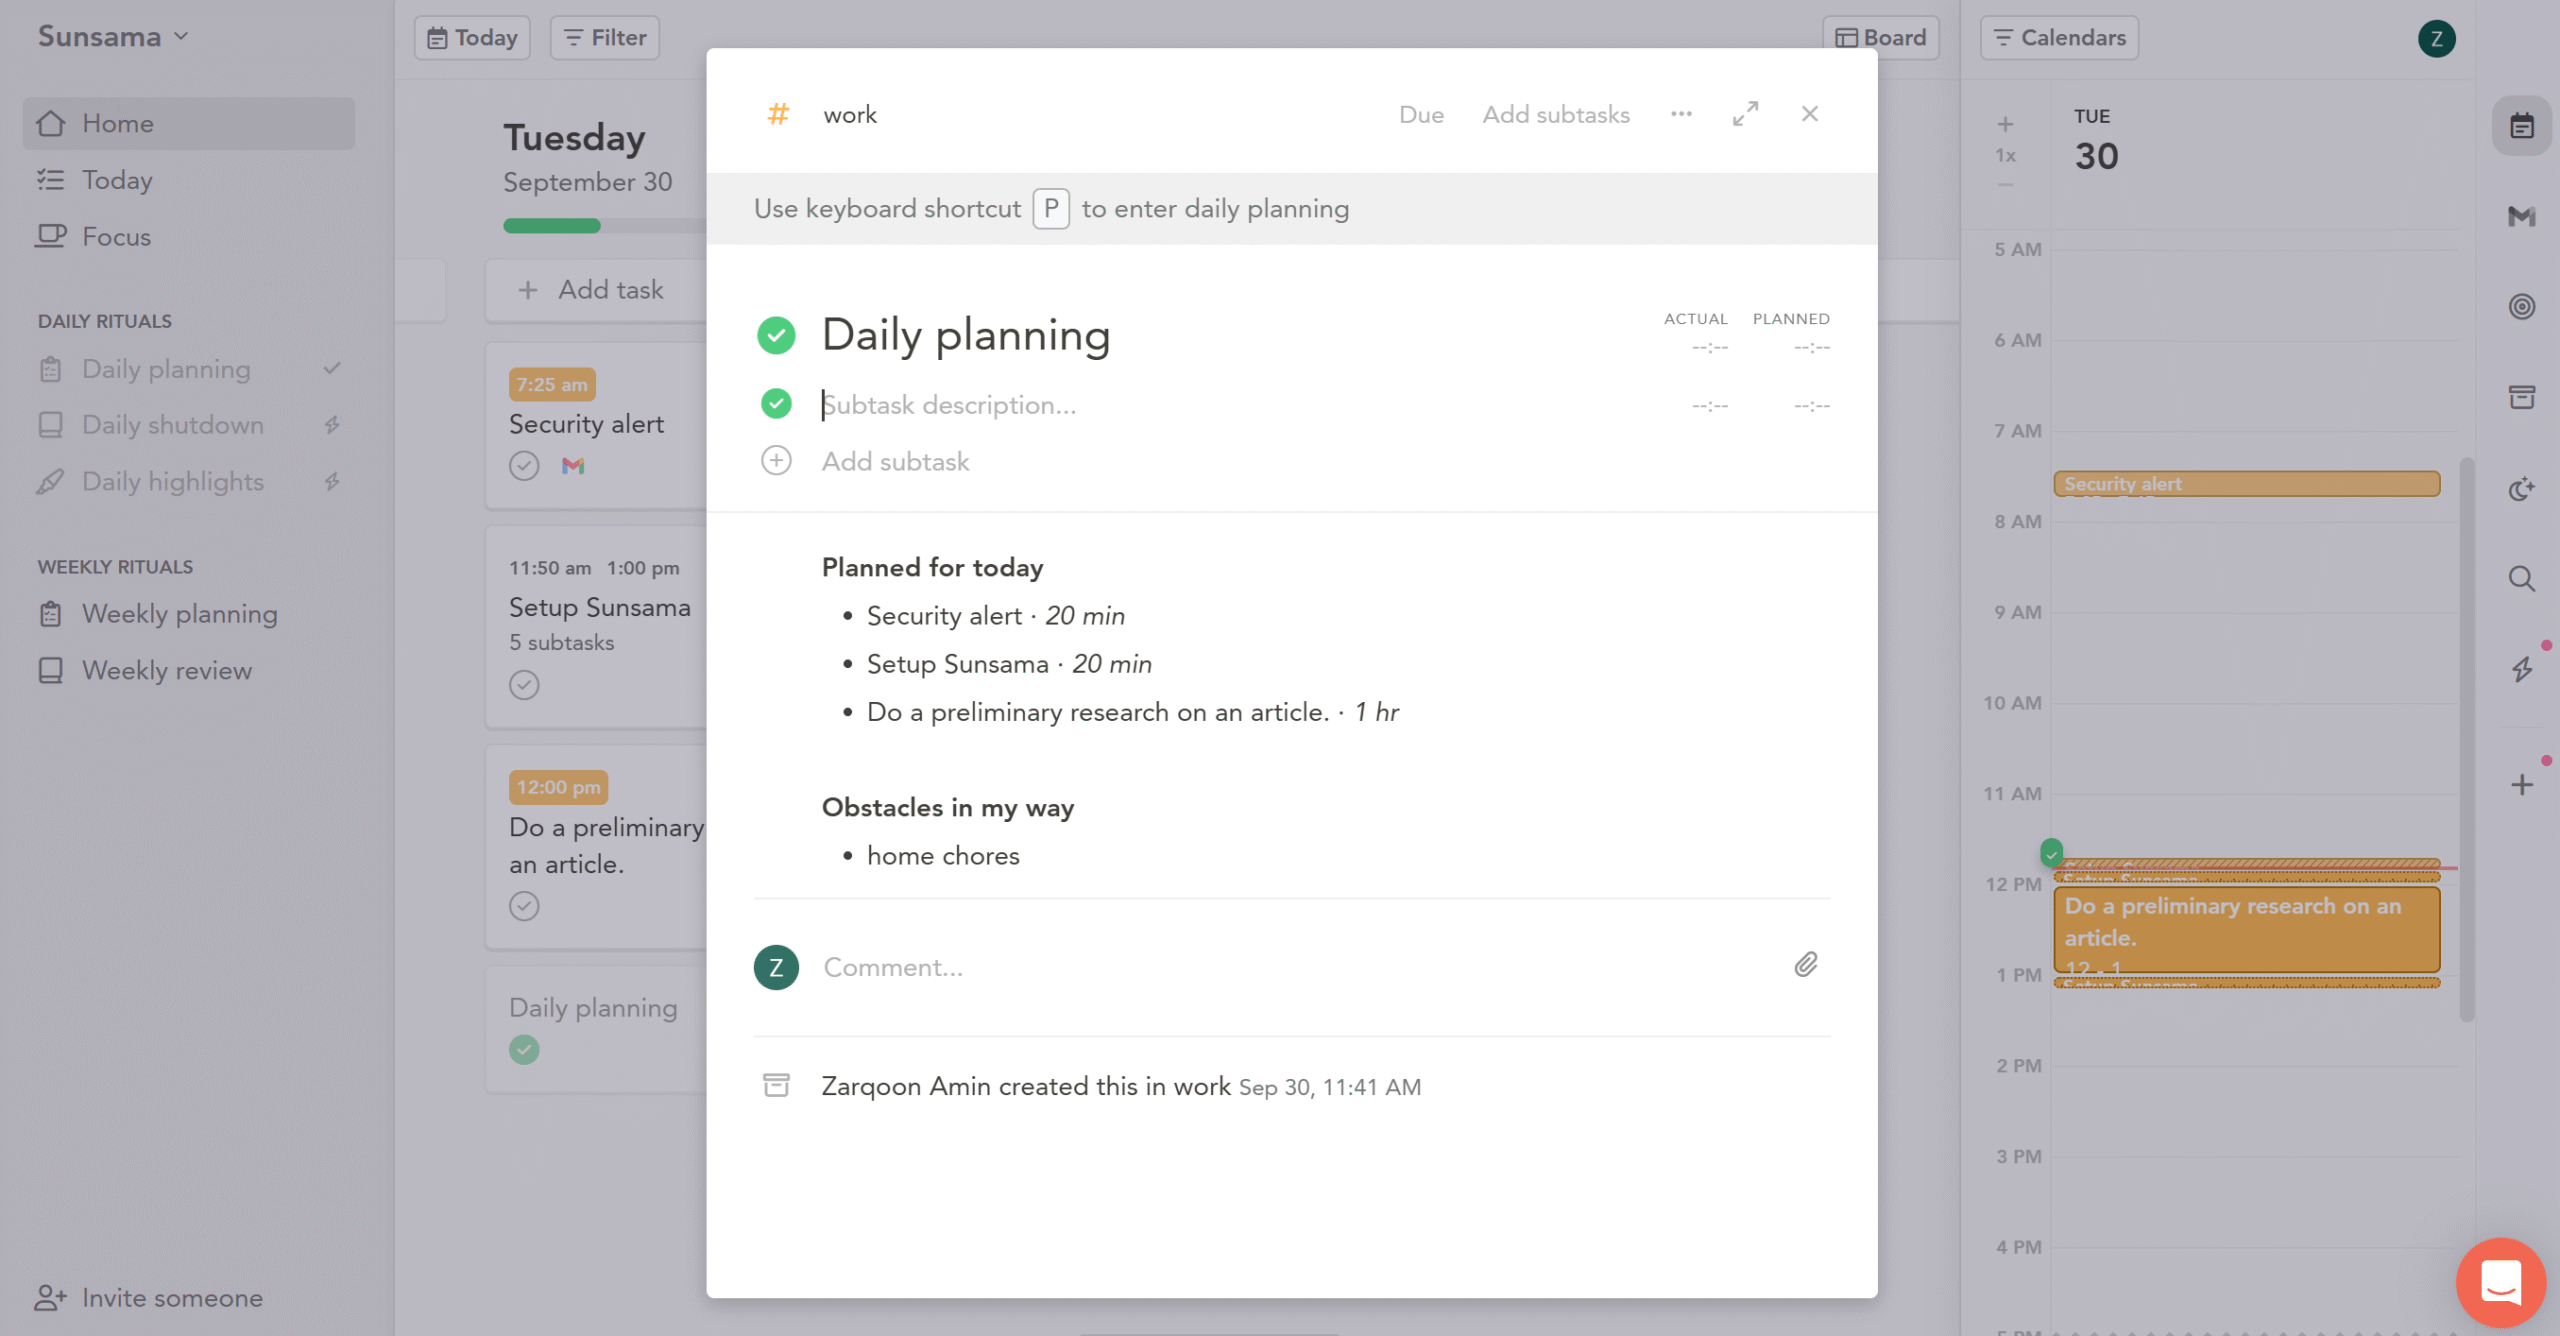Click the Add subtask row

pos(895,461)
